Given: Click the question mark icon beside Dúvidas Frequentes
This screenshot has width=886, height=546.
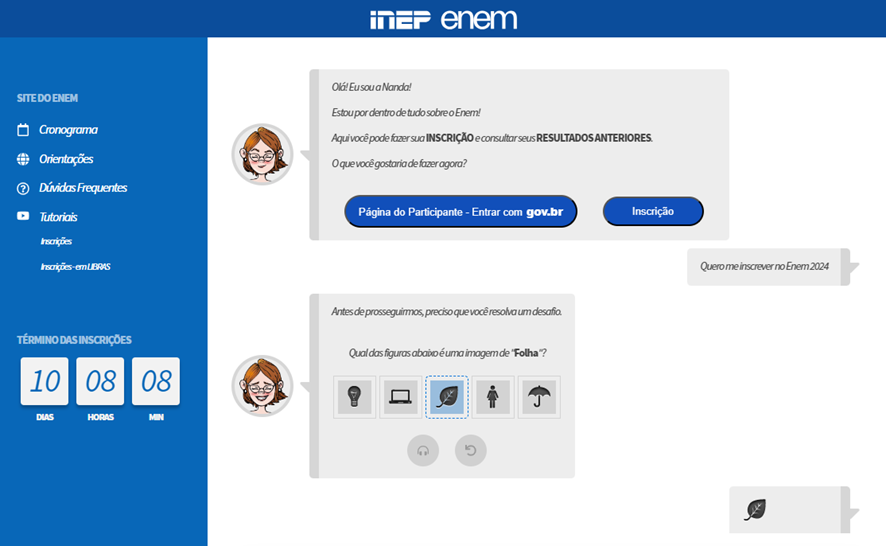Looking at the screenshot, I should coord(23,188).
